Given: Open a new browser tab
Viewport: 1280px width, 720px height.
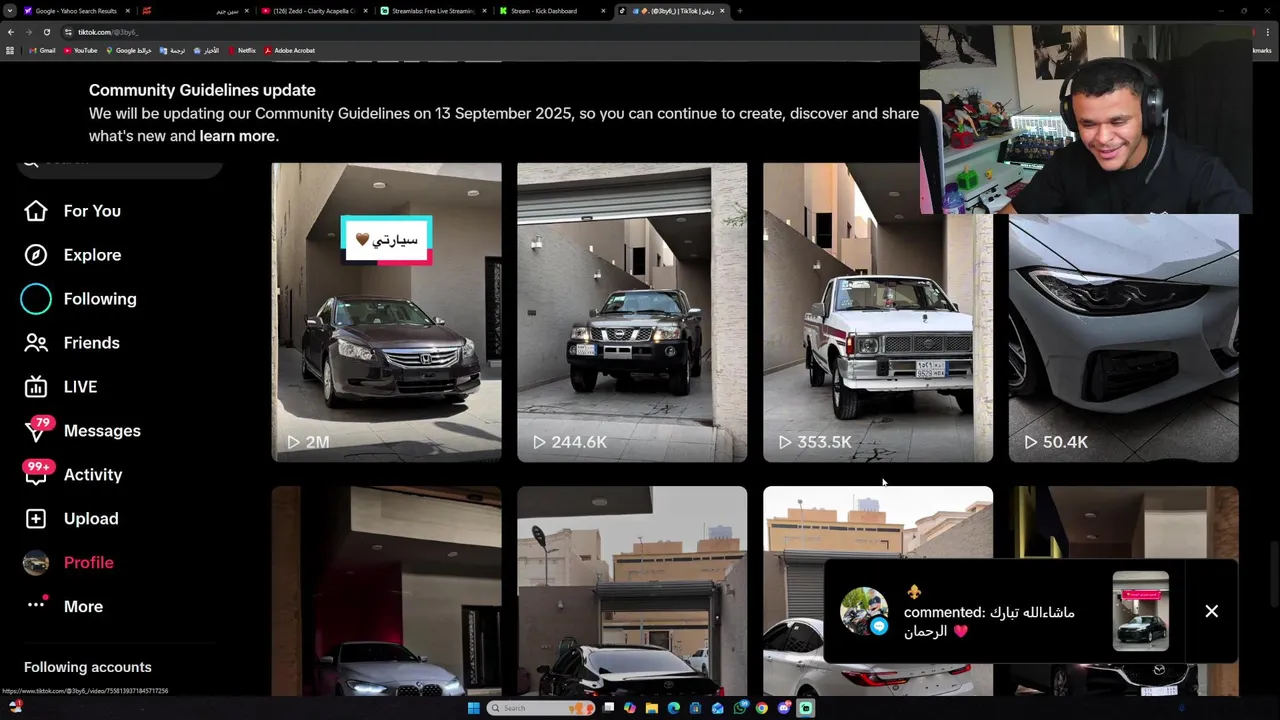Looking at the screenshot, I should tap(740, 11).
